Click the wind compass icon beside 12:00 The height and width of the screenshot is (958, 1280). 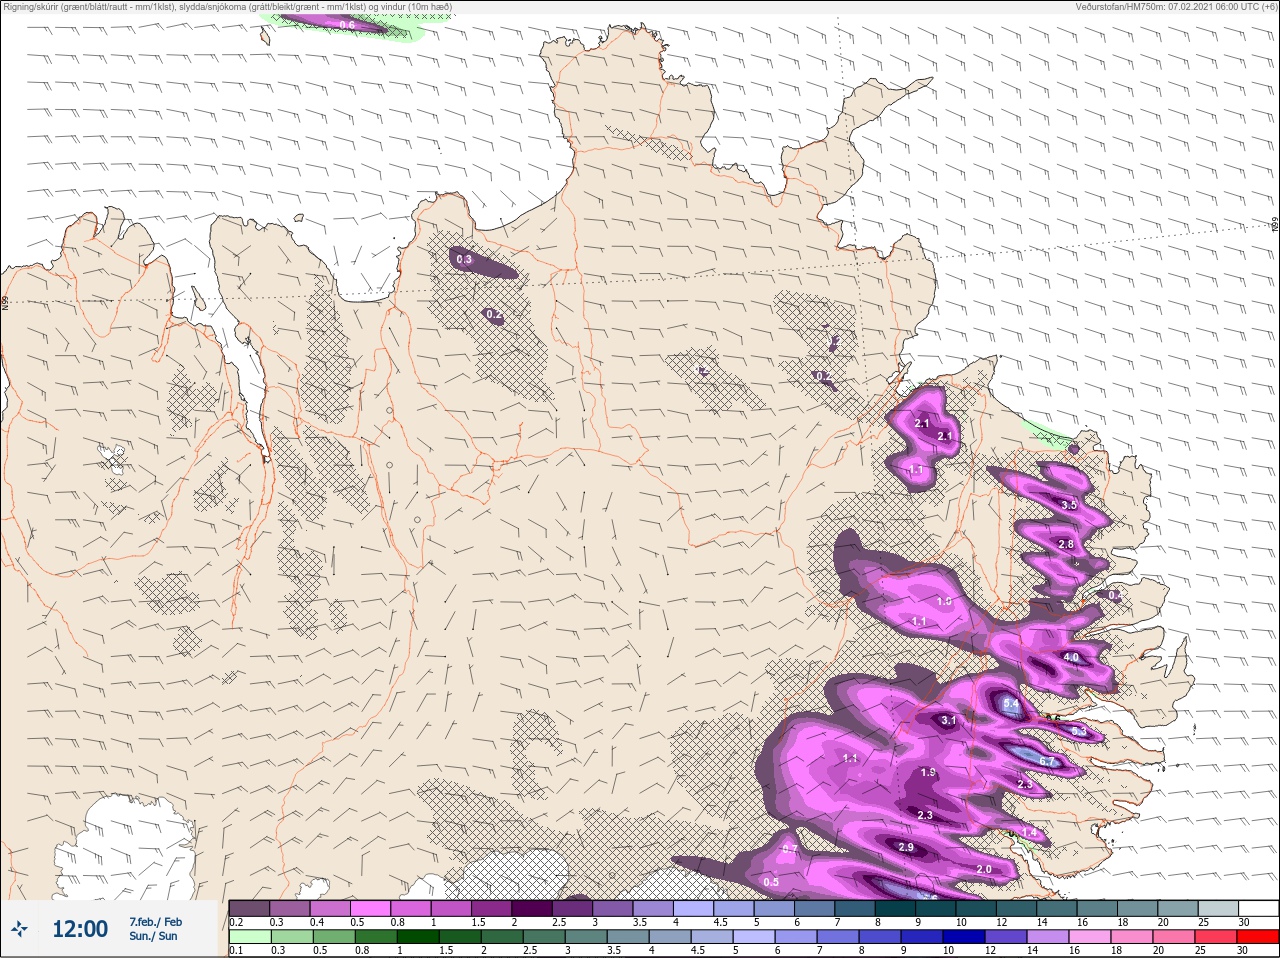tap(20, 929)
